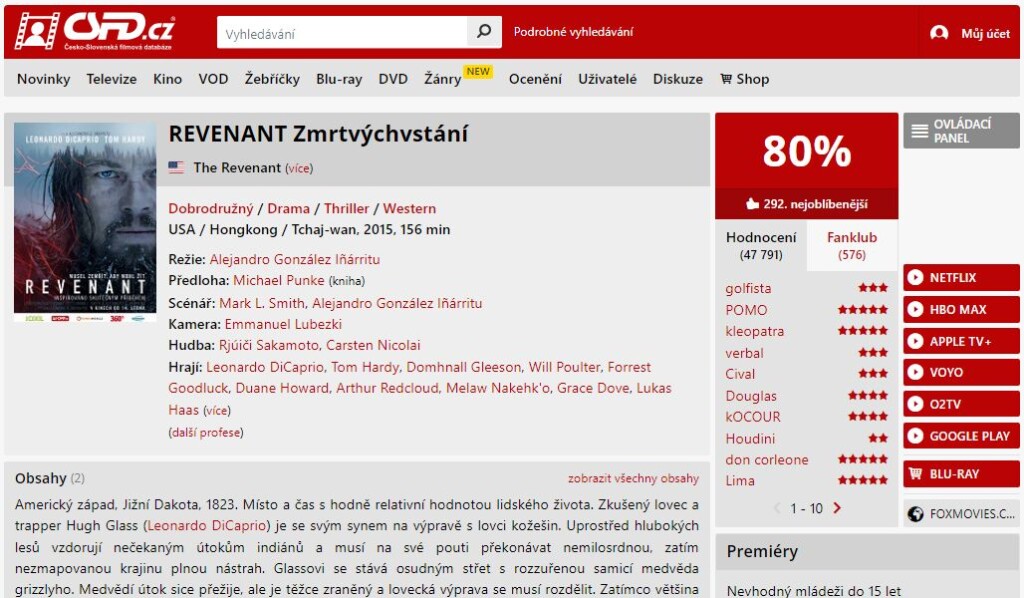This screenshot has width=1024, height=598.
Task: Open Emmanuel Lubezki link
Action: [283, 324]
